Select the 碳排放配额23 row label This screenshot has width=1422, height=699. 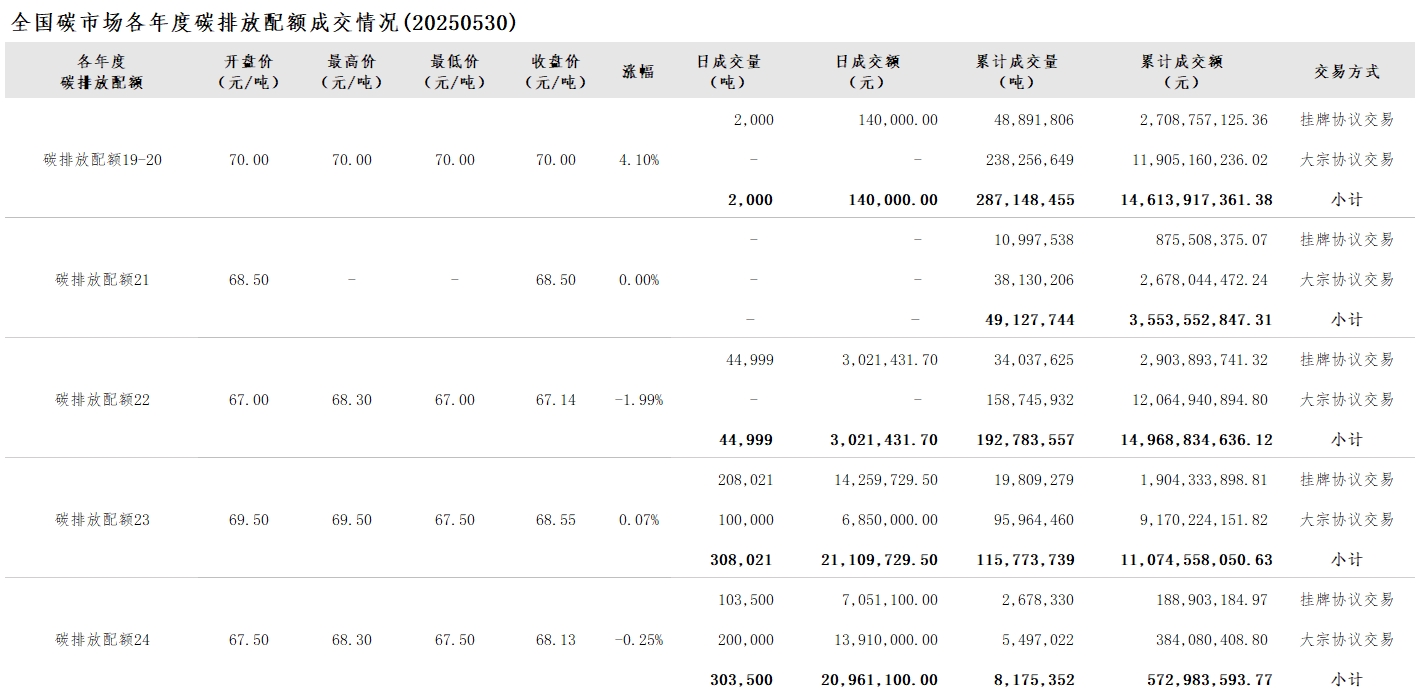tap(102, 520)
